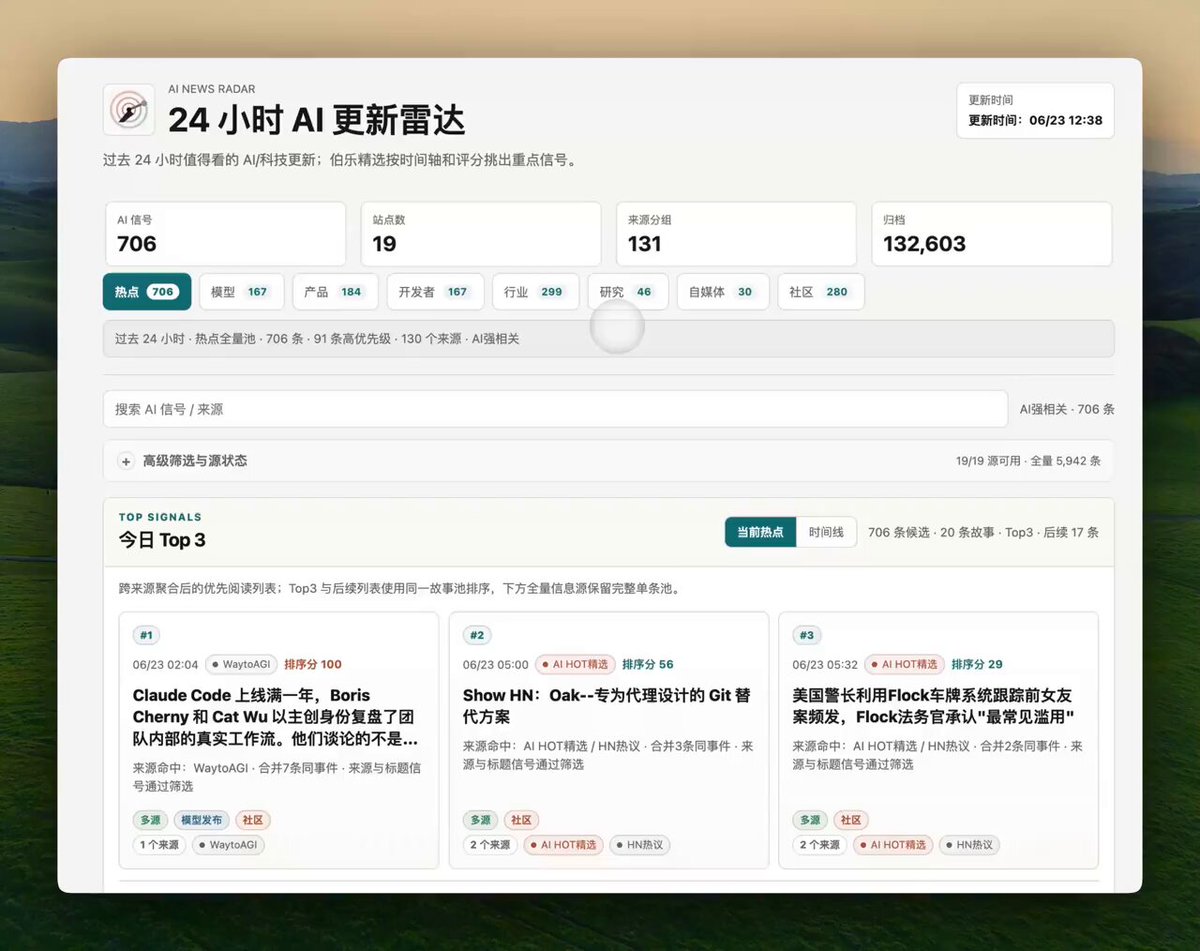
Task: Click the HN热议 chip in the Flock card
Action: click(970, 845)
